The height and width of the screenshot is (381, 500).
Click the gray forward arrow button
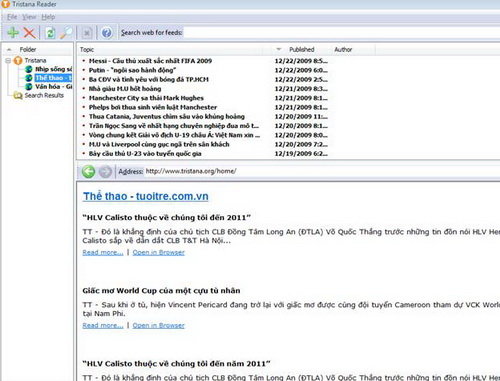tap(105, 172)
